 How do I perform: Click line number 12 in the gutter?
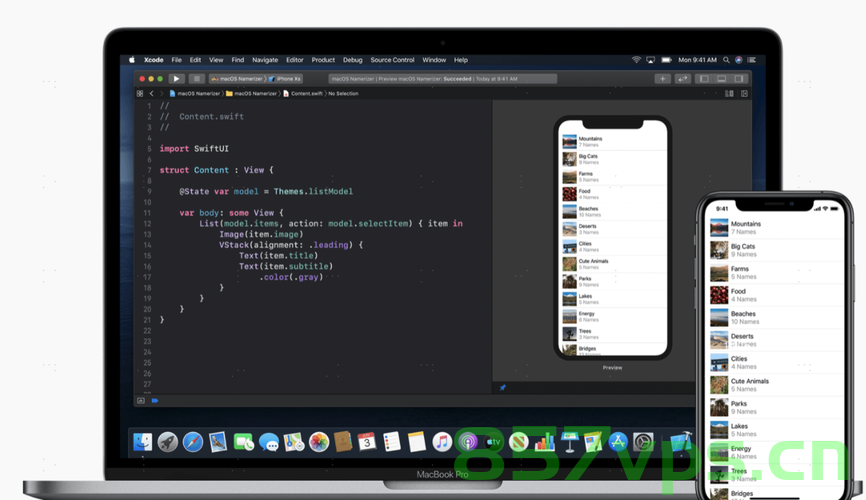(147, 224)
